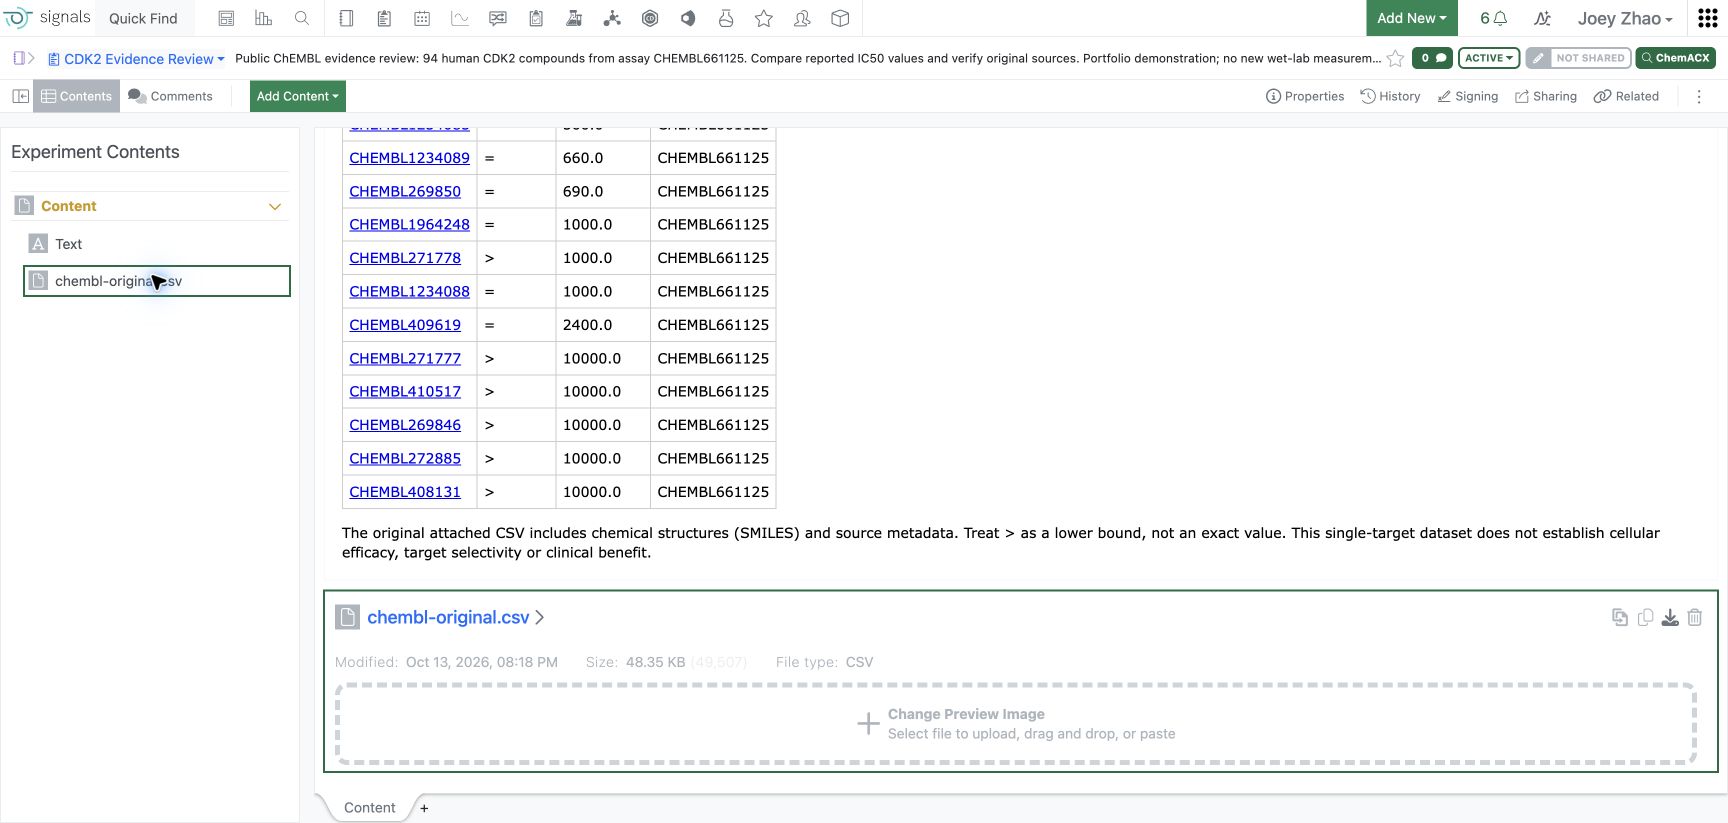This screenshot has height=823, width=1728.
Task: Add a new page tab with plus
Action: (424, 808)
